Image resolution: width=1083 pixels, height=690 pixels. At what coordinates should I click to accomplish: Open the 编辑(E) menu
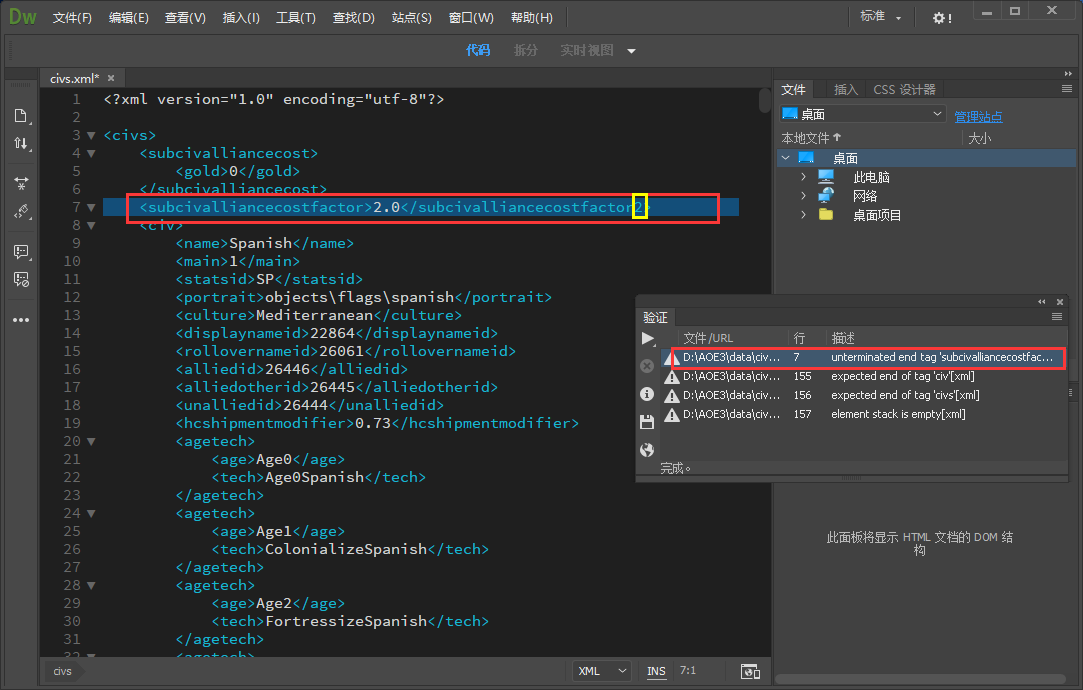tap(128, 18)
